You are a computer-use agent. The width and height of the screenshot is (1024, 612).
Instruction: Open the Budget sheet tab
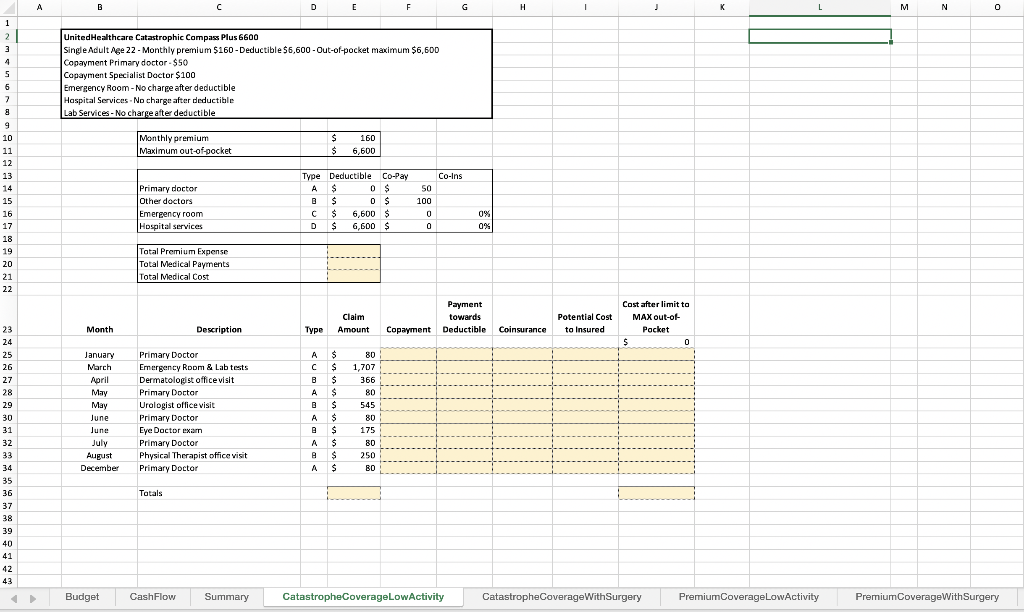coord(82,597)
